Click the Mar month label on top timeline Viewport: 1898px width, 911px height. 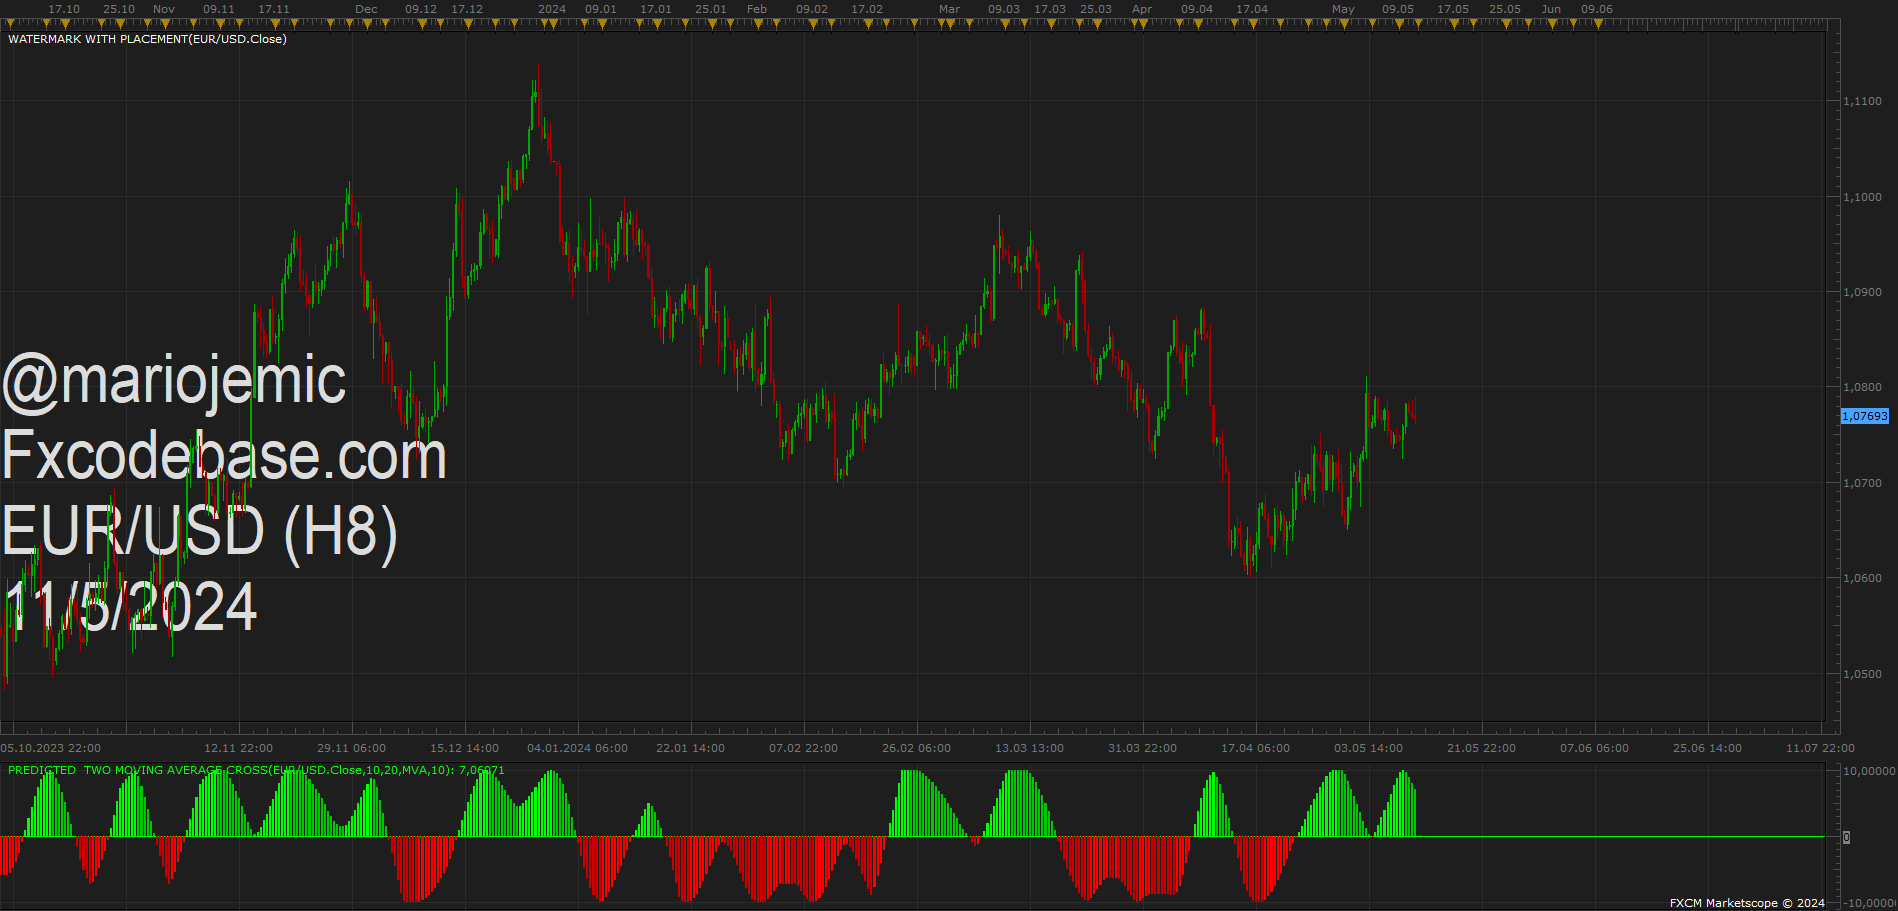click(x=949, y=9)
